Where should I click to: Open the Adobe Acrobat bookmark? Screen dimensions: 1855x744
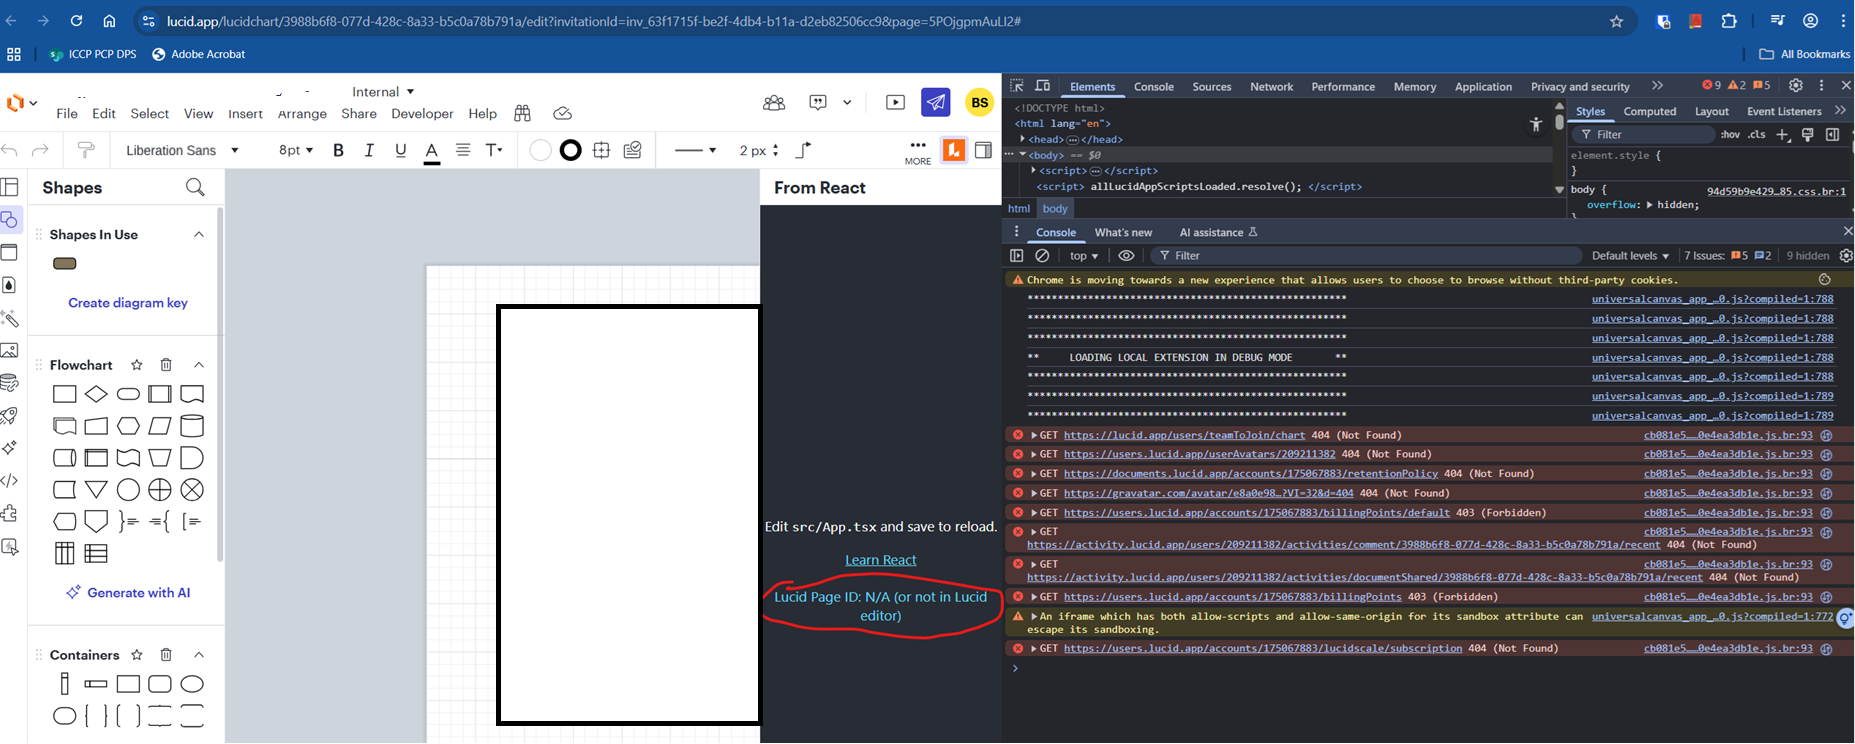[198, 54]
